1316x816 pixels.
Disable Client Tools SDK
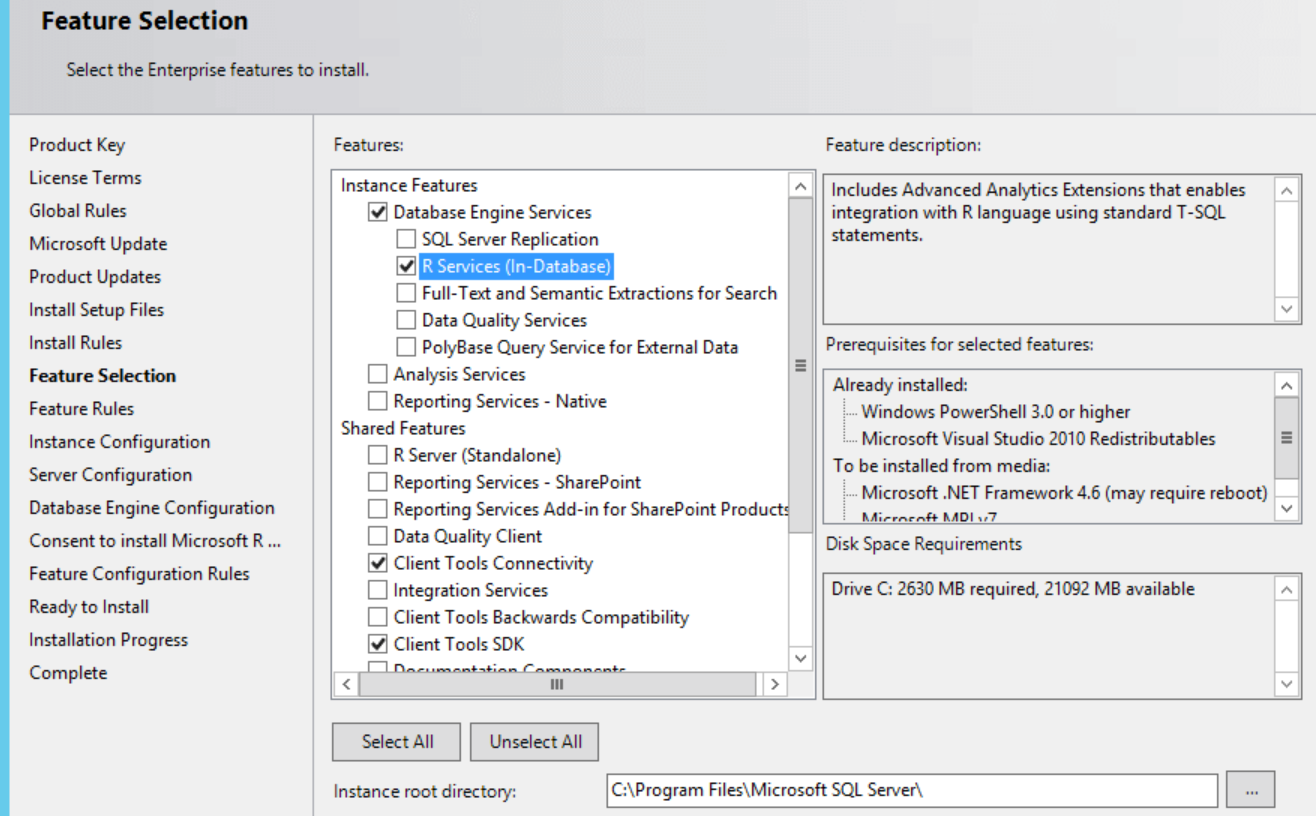tap(377, 644)
